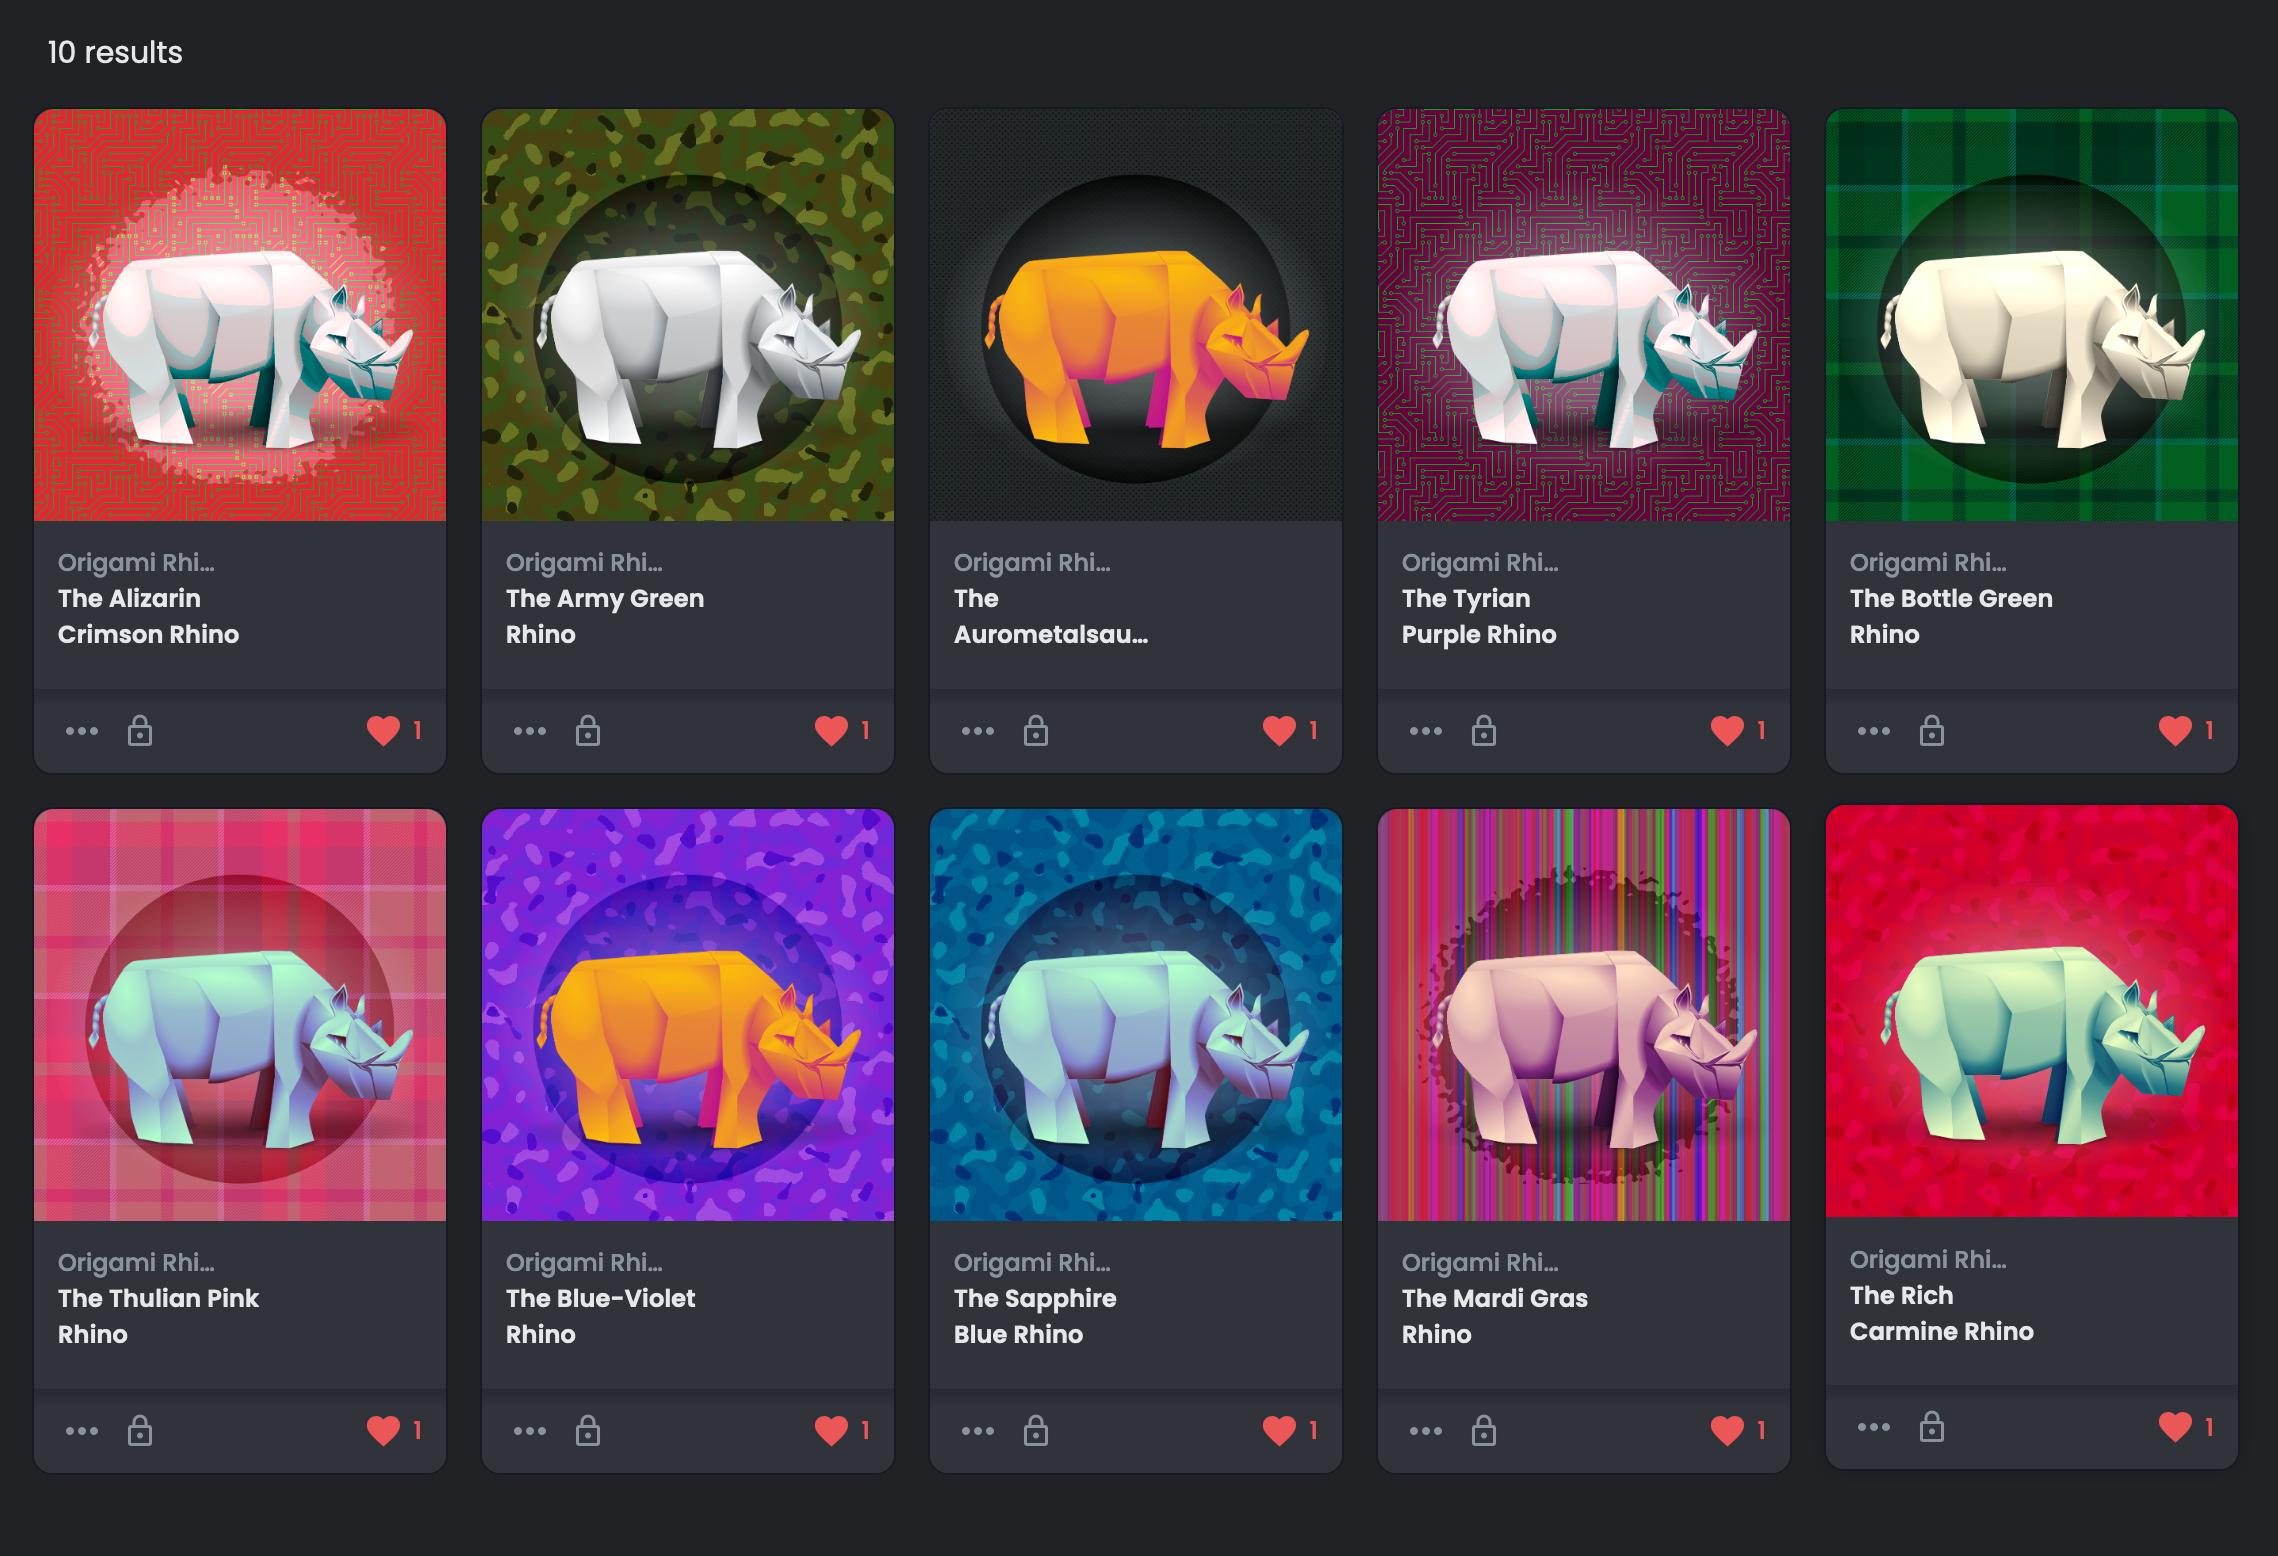
Task: Click the heart on Alizarin Crimson Rhino card
Action: point(383,731)
